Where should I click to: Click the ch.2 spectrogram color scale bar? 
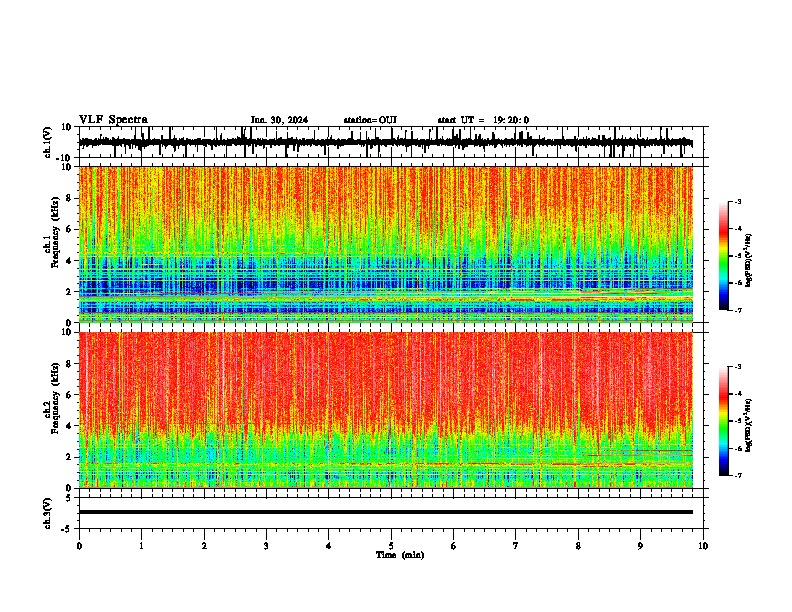(x=724, y=421)
